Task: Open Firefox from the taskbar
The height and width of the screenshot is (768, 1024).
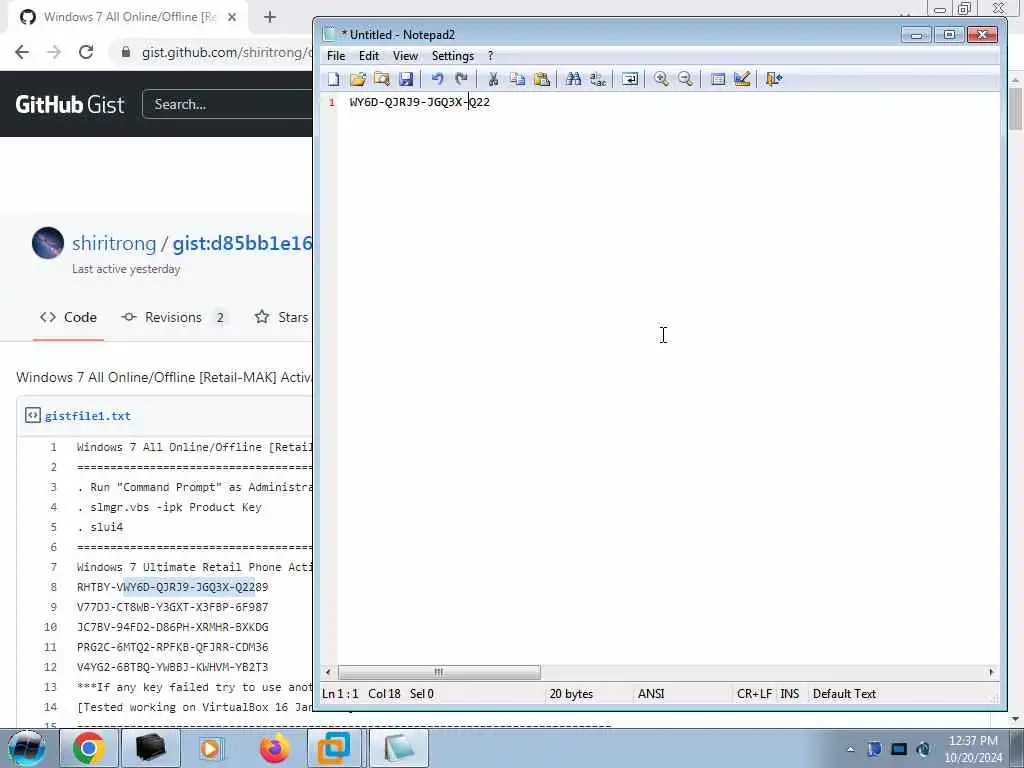Action: pyautogui.click(x=274, y=748)
